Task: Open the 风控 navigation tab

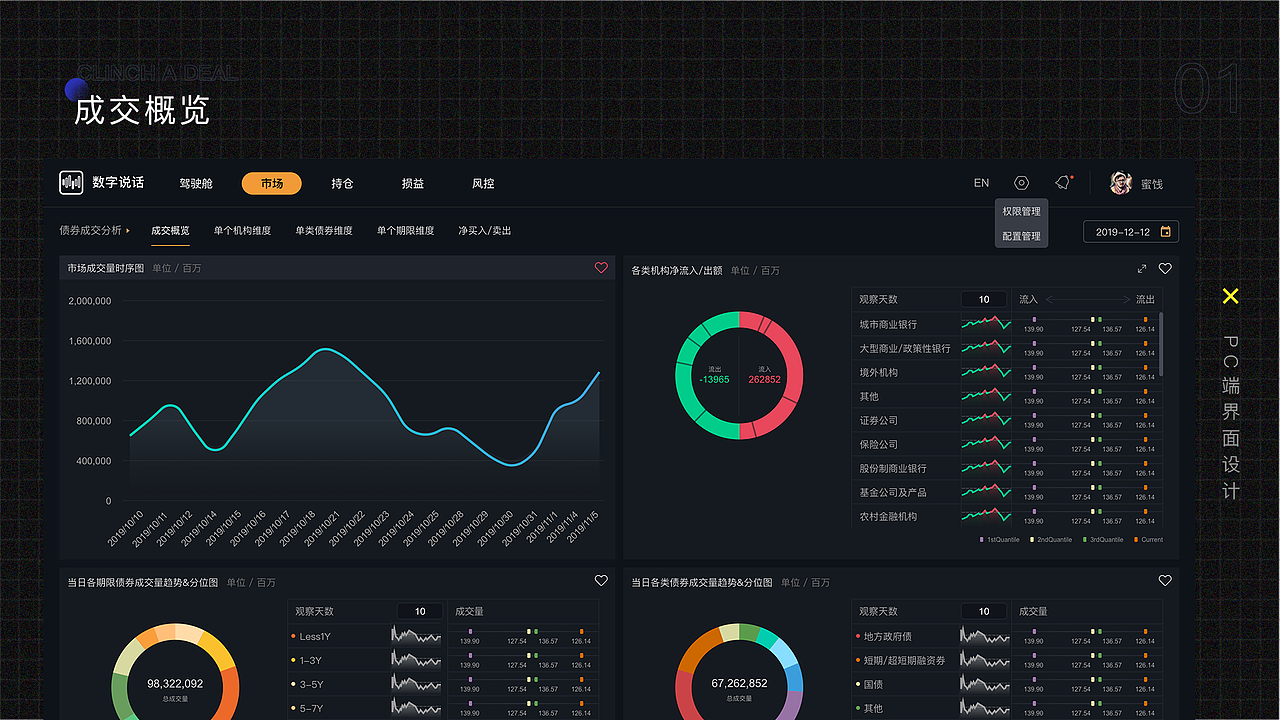Action: tap(483, 184)
